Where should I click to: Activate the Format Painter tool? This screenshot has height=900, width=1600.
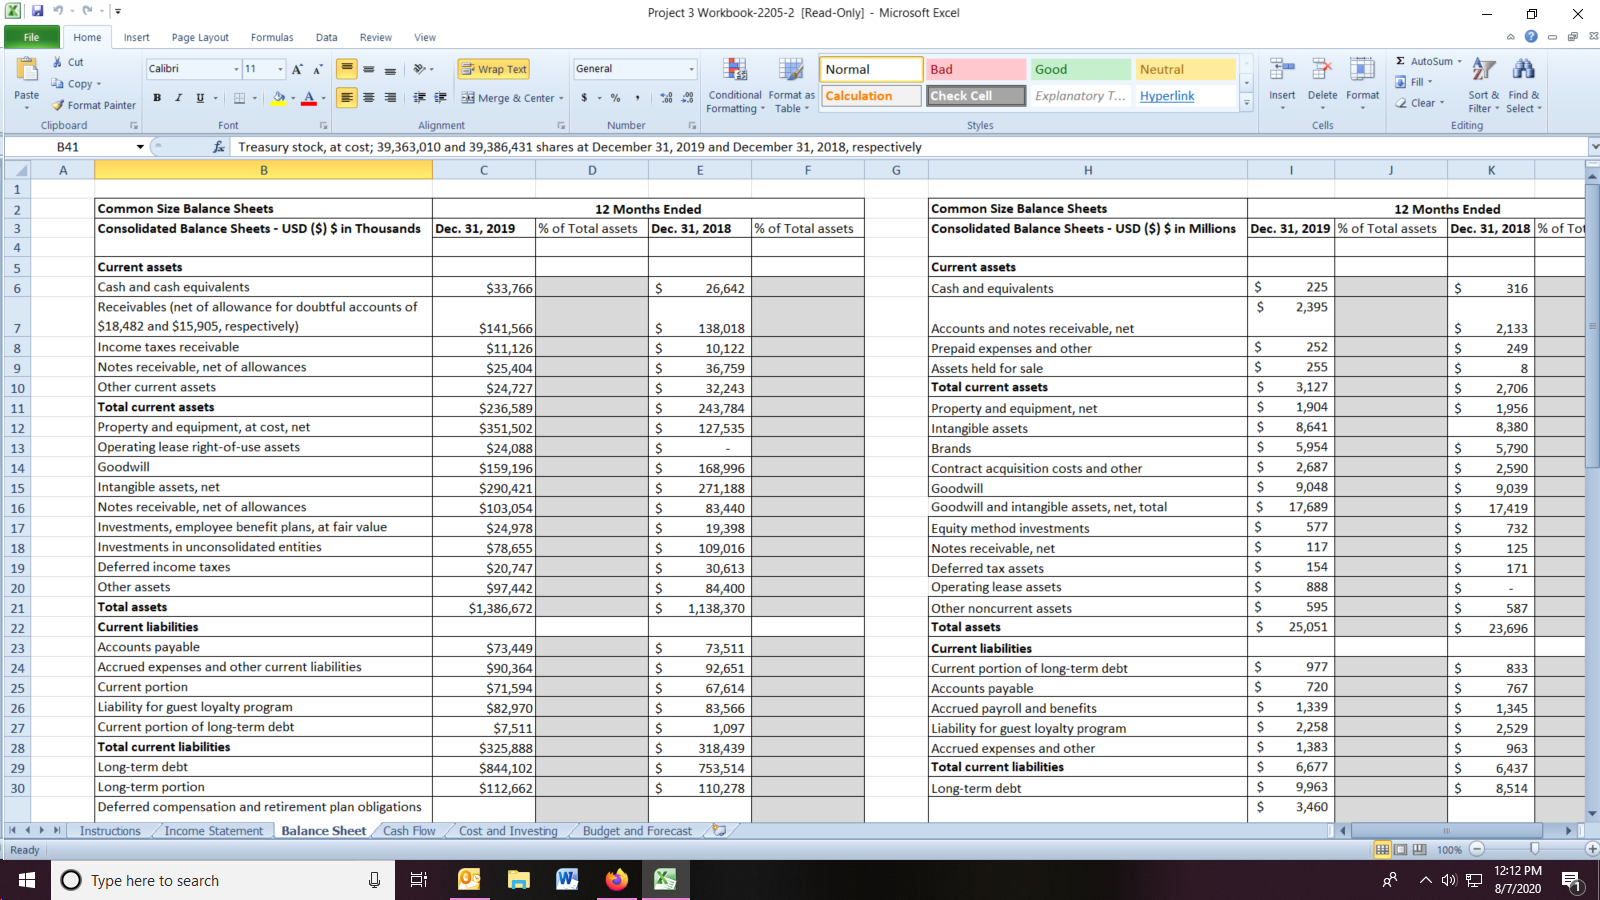coord(93,105)
